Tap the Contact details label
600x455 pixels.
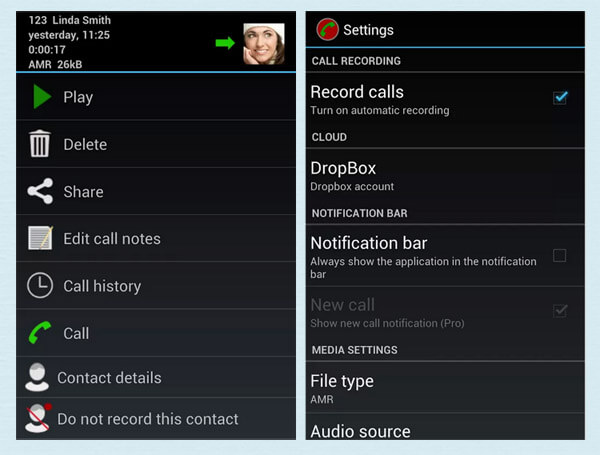pyautogui.click(x=109, y=378)
